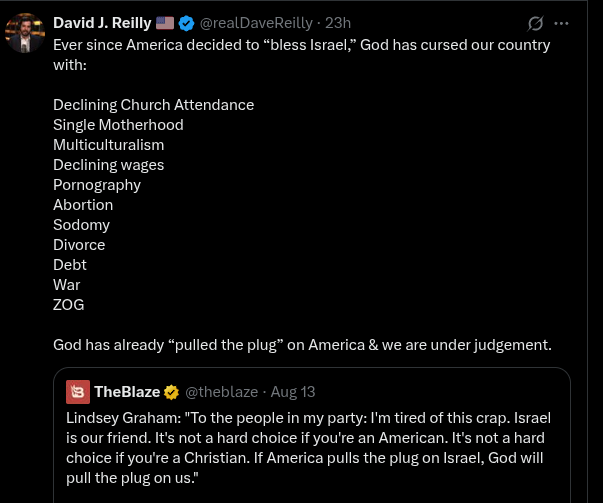
Task: Click the gold verified badge by TheBlaze
Action: 172,391
